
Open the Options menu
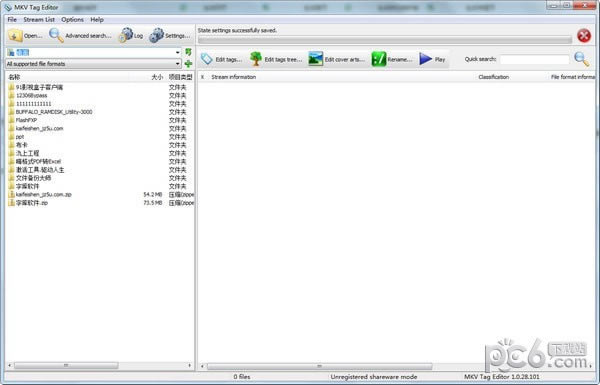[x=72, y=20]
